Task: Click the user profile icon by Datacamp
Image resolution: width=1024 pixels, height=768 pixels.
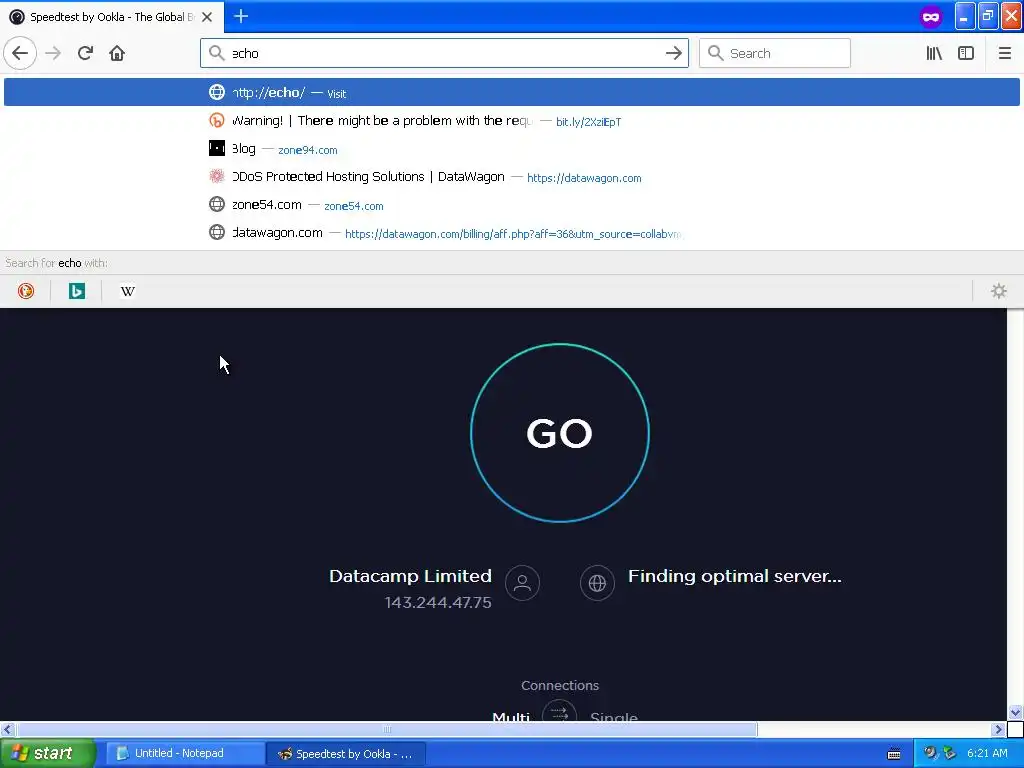Action: click(x=522, y=583)
